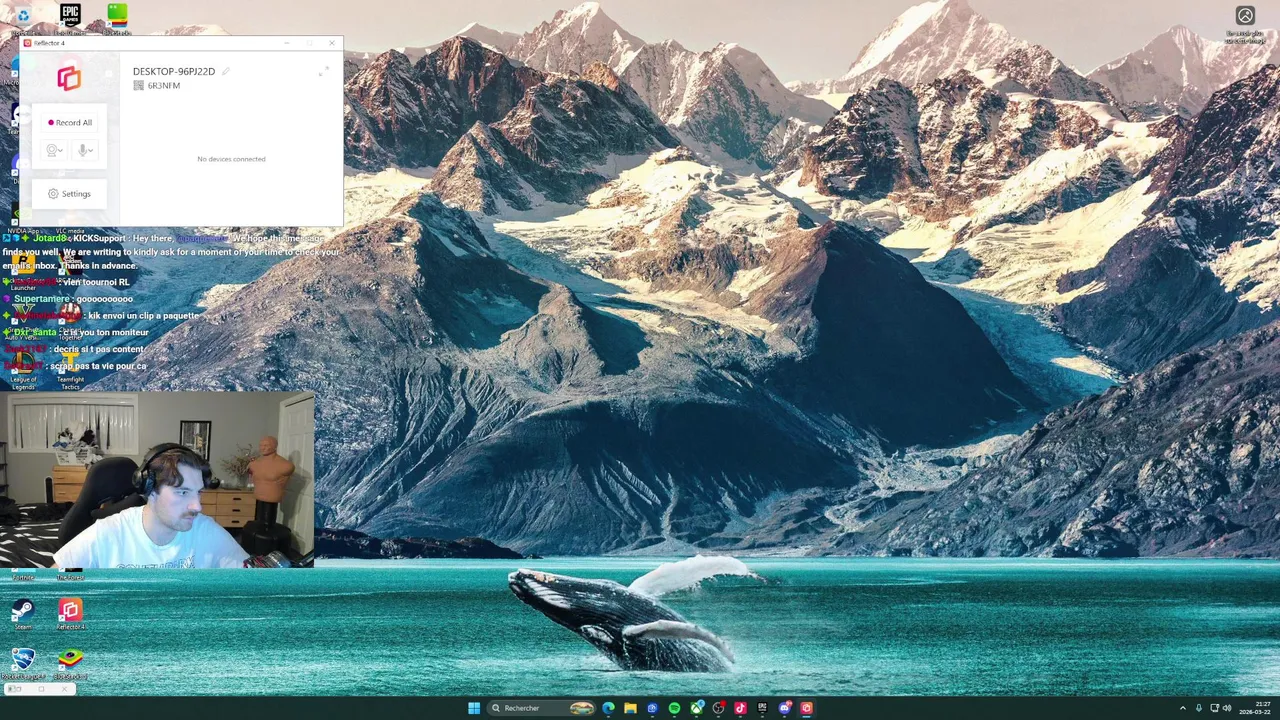Click the volume speaker icon in system tray
This screenshot has width=1280, height=720.
click(x=1227, y=708)
